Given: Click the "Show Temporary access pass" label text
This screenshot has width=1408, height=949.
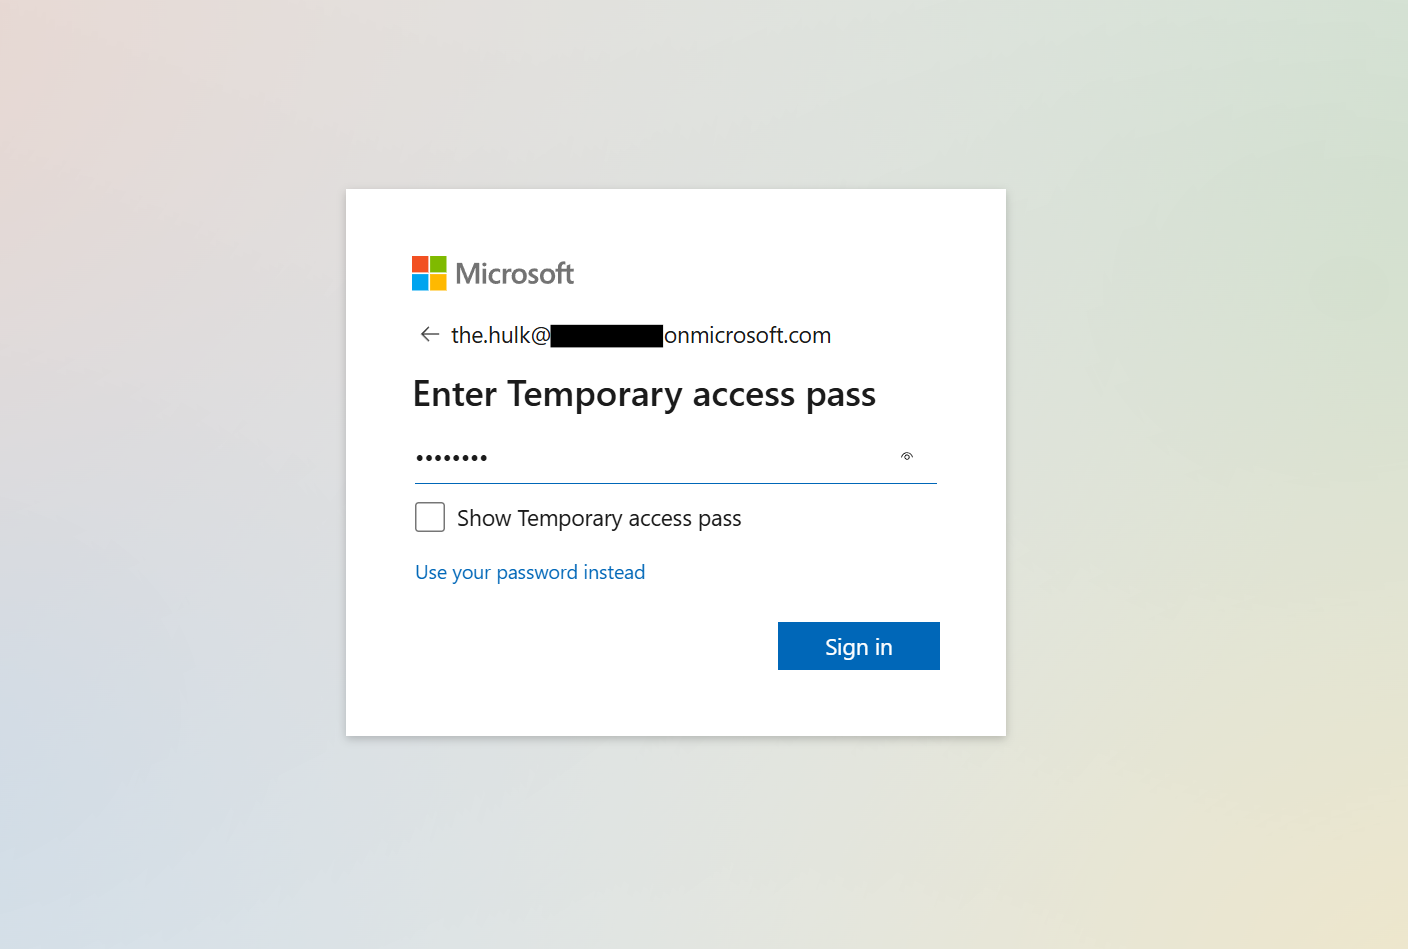Looking at the screenshot, I should click(x=599, y=518).
